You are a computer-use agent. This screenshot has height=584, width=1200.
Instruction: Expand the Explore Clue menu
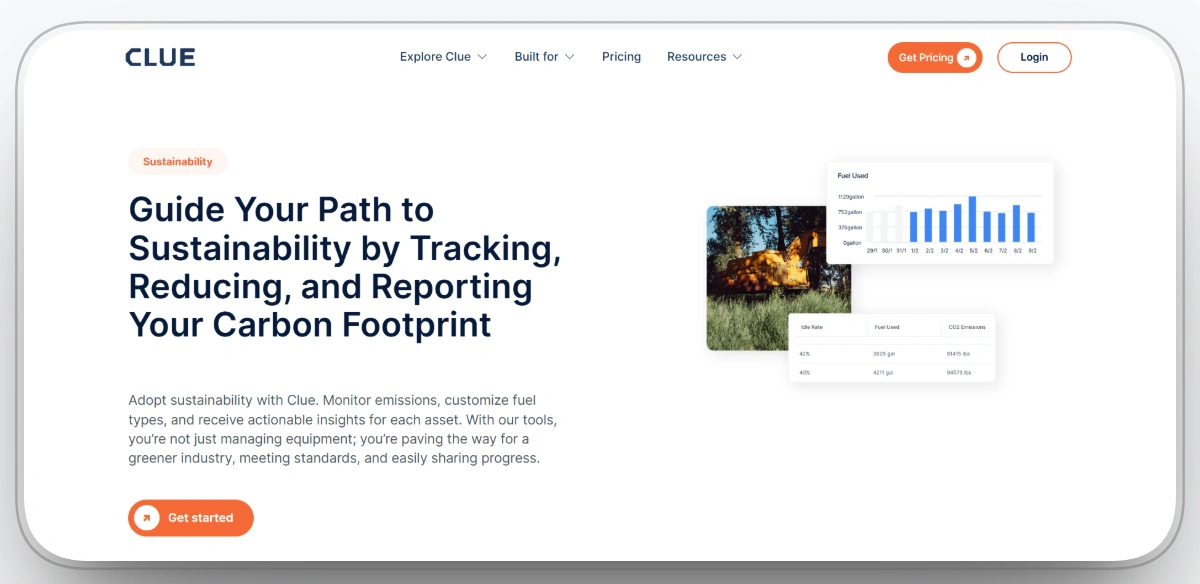coord(443,57)
